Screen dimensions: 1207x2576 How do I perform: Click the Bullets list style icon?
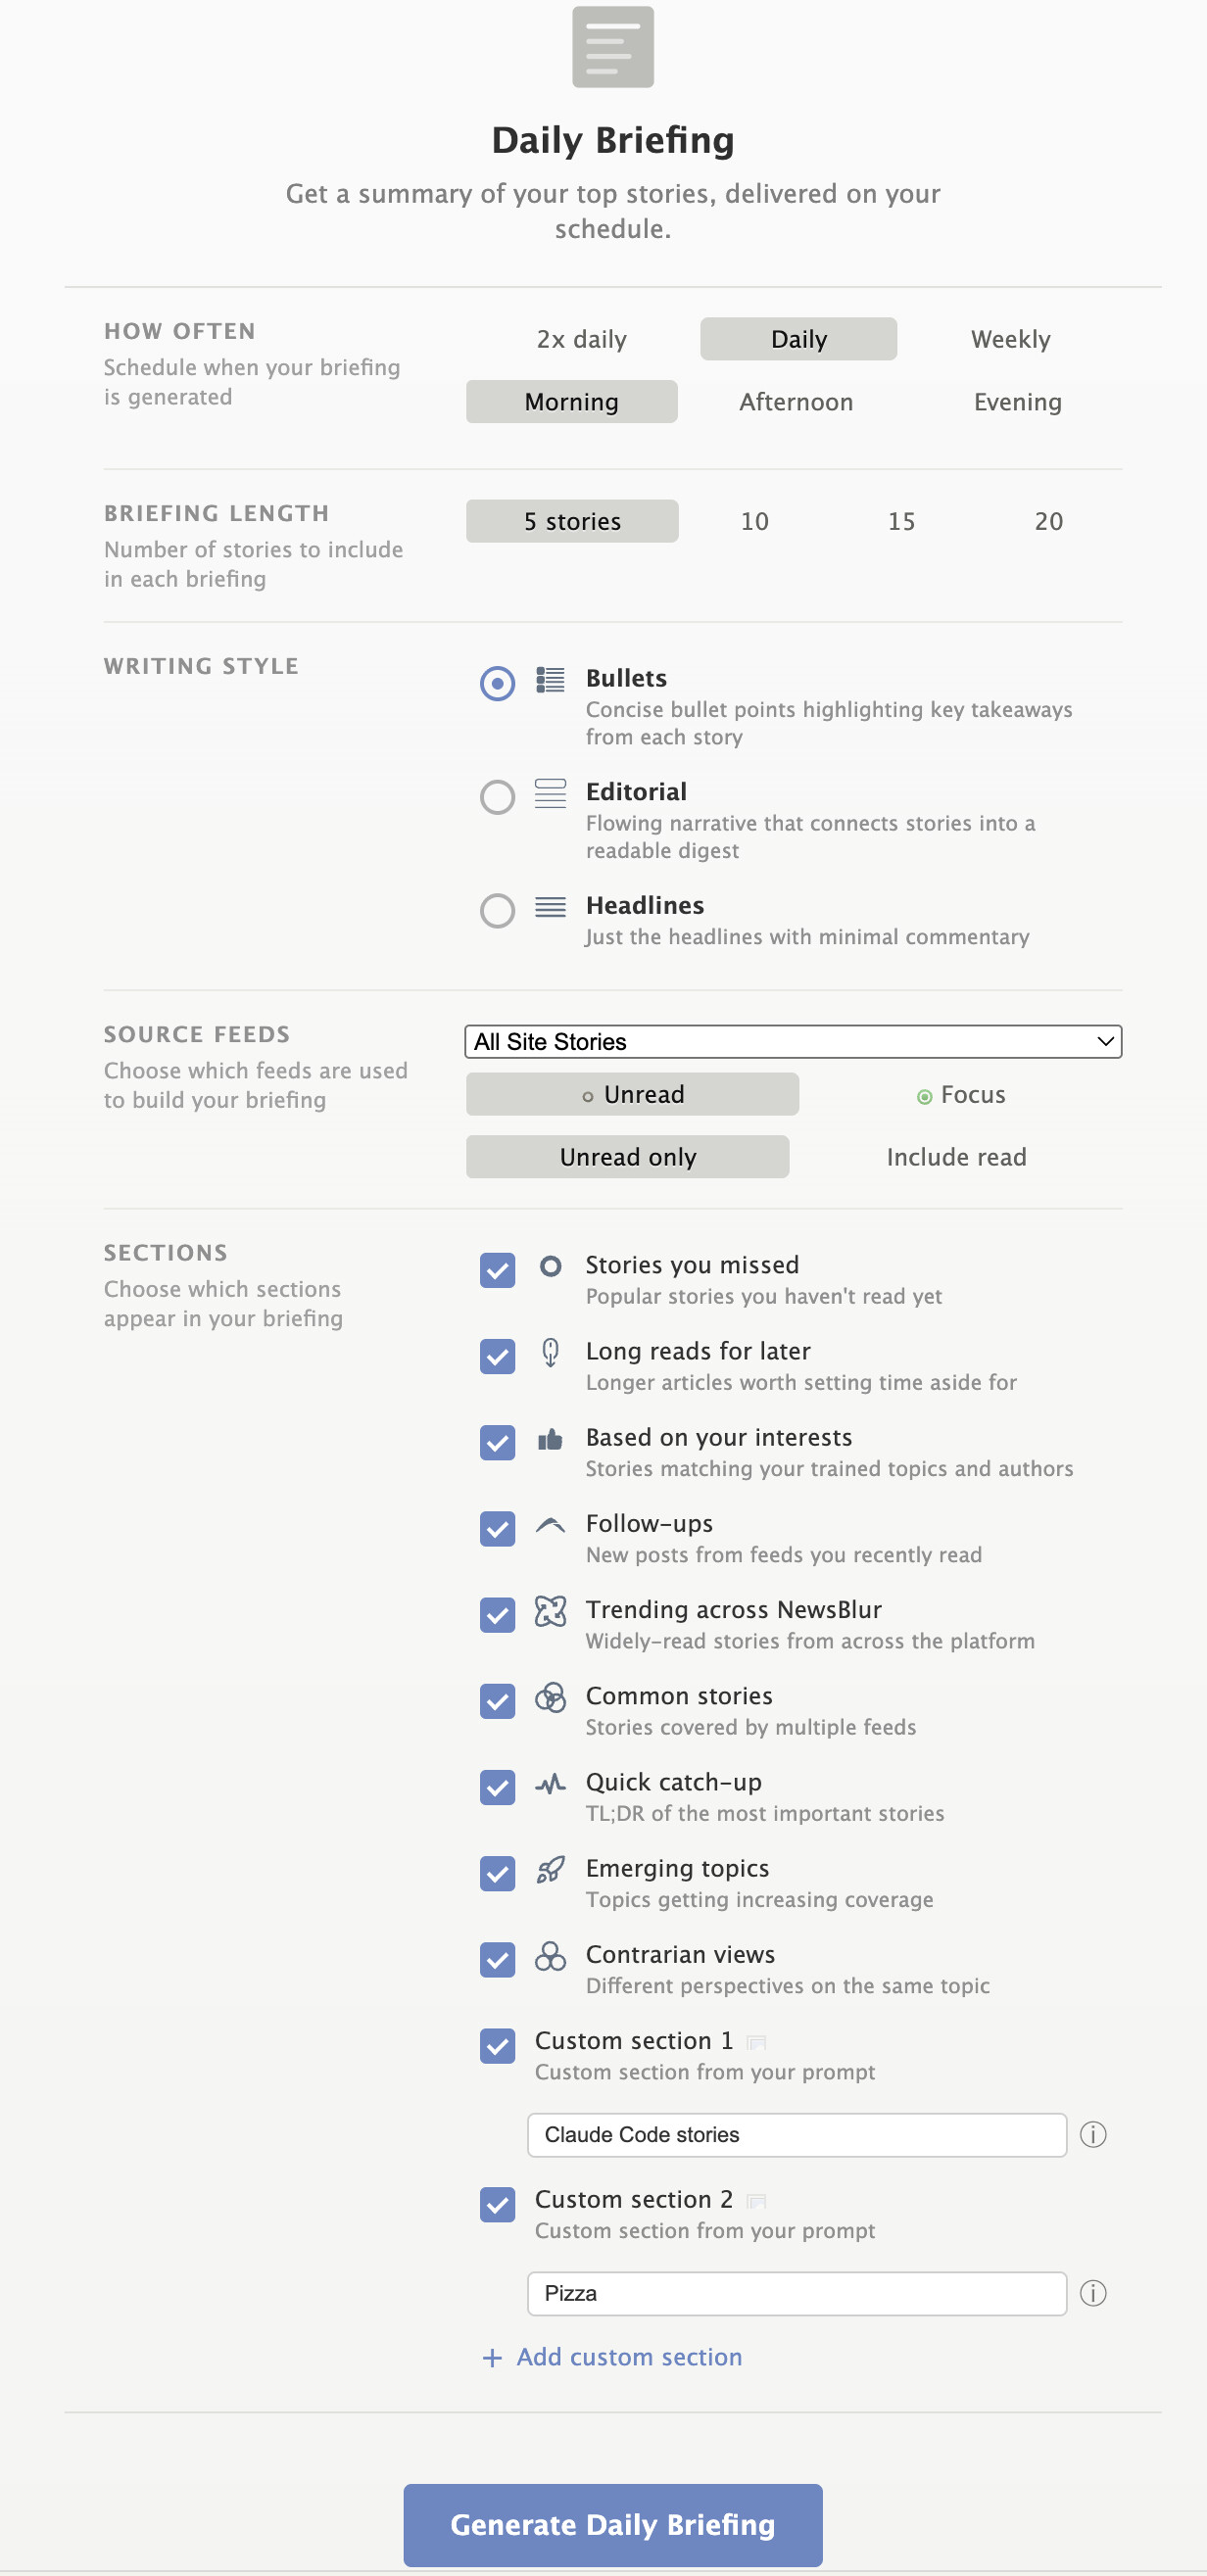point(550,680)
